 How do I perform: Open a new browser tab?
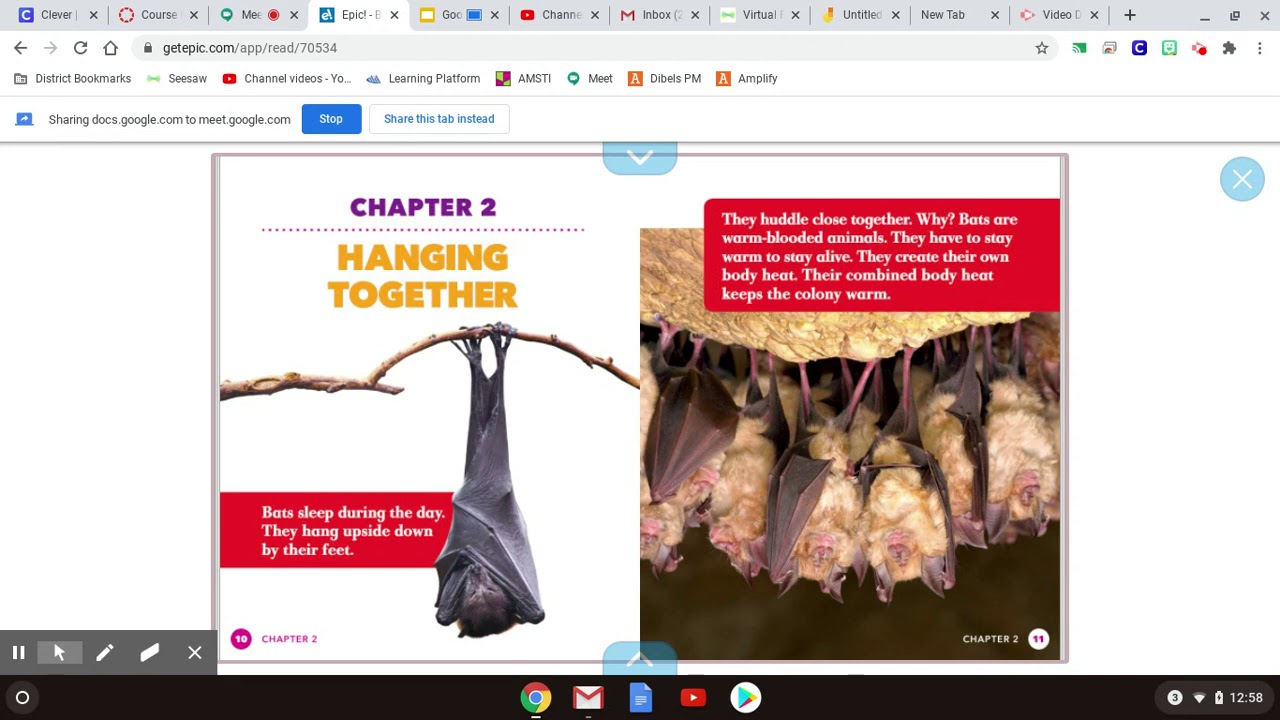(x=1130, y=15)
